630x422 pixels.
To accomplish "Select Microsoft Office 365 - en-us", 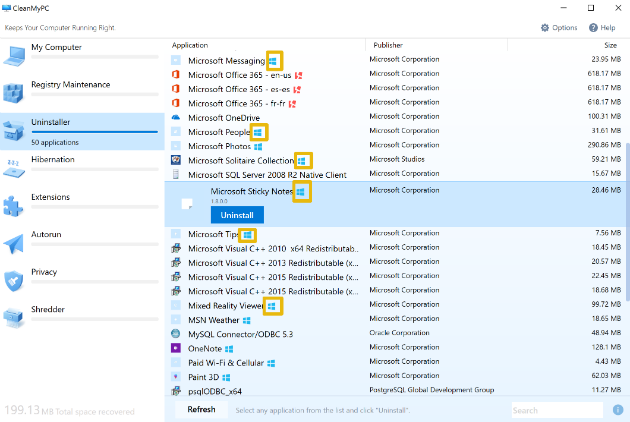I will [x=395, y=74].
